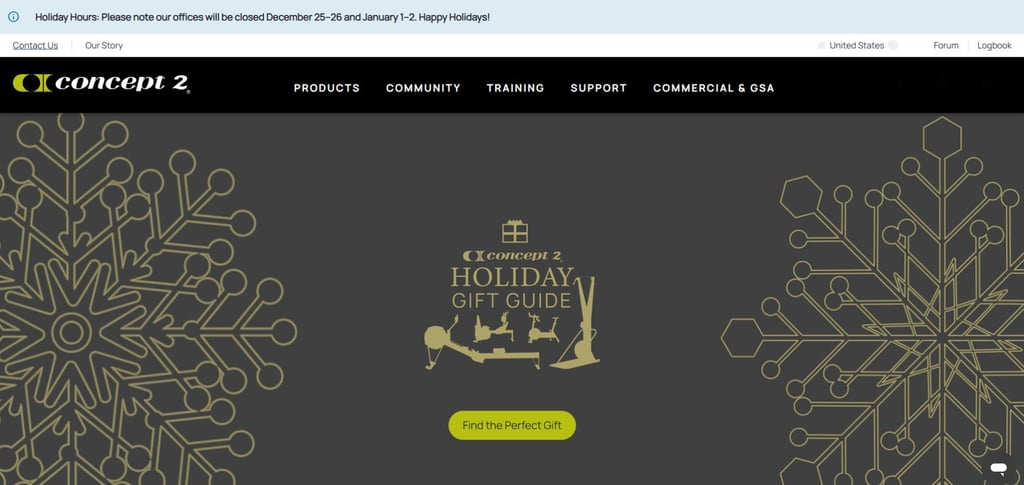Click the Contact Us link
1024x485 pixels.
point(35,46)
